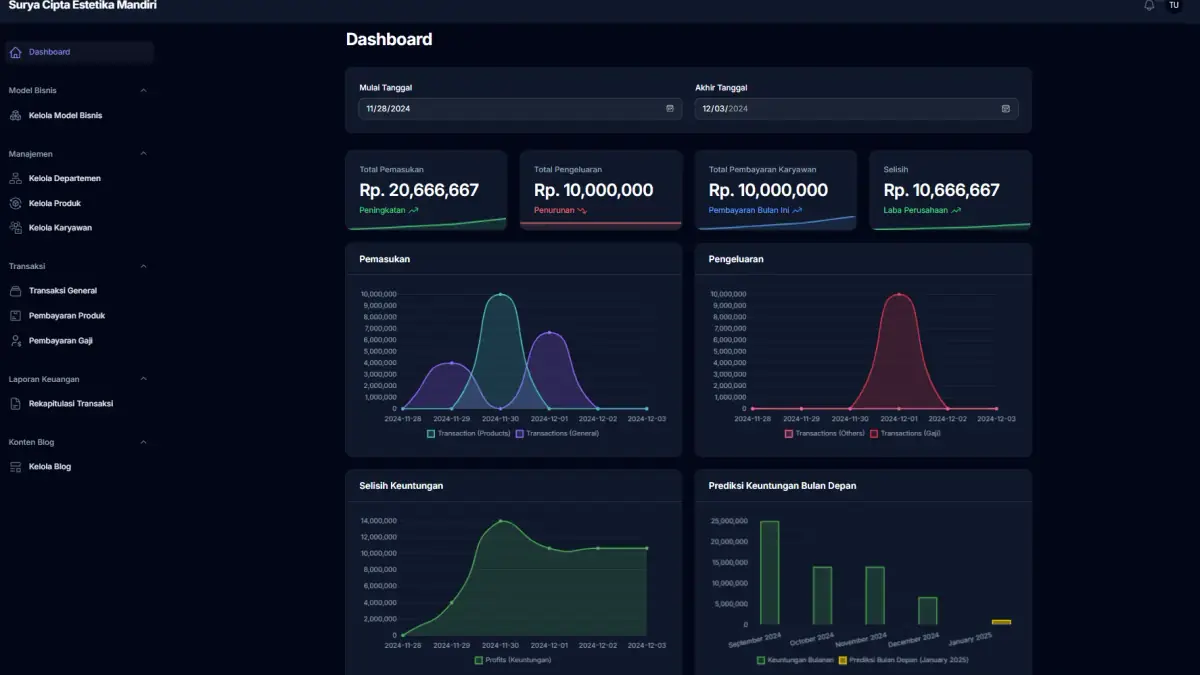The width and height of the screenshot is (1200, 675).
Task: Click the Pembayaran Gaji icon
Action: (x=15, y=340)
